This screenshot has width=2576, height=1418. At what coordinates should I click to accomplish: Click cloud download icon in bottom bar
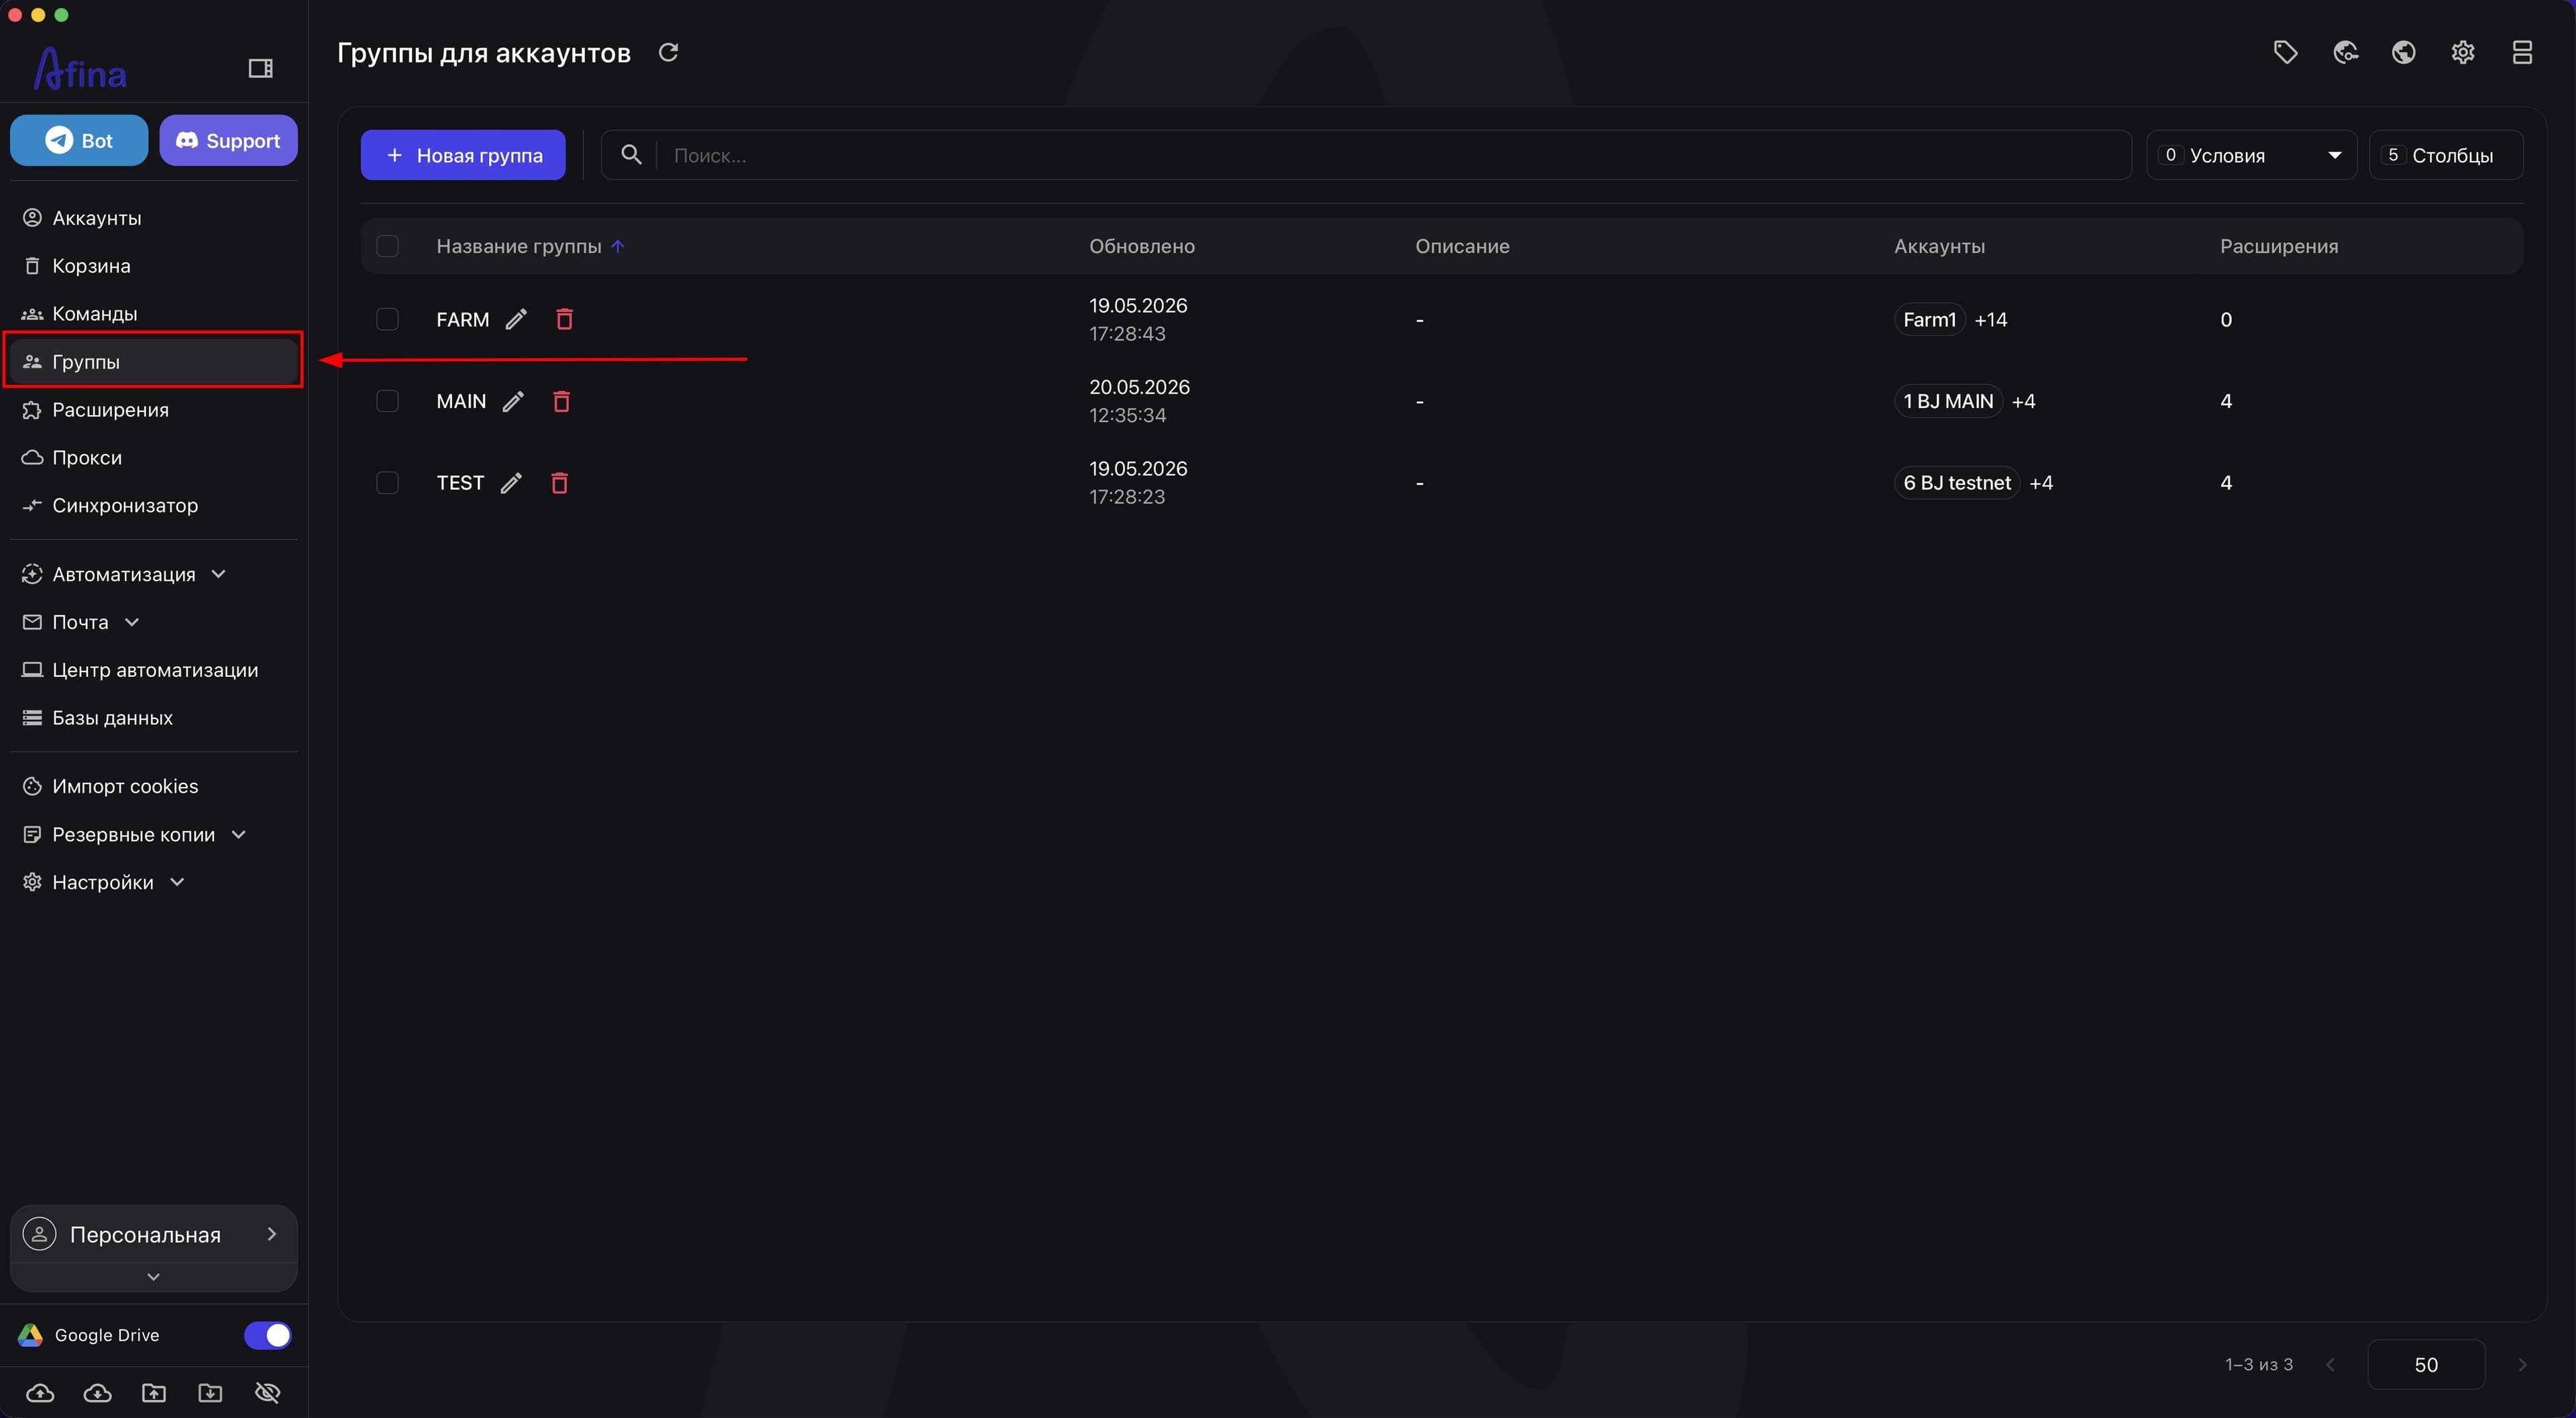tap(97, 1393)
